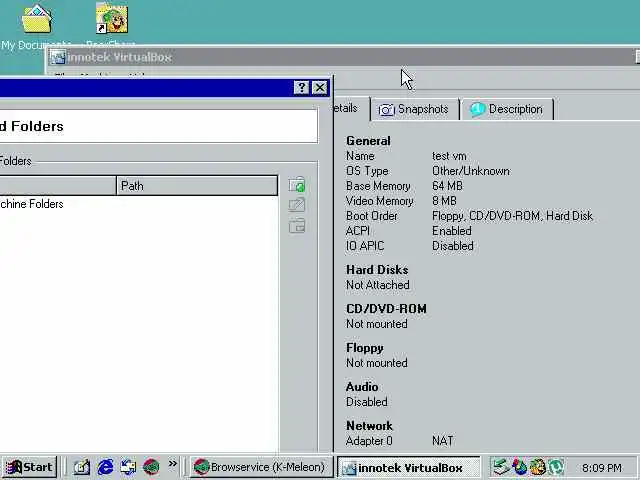Click the taskbar clock showing 8:09 PM
640x480 pixels.
click(602, 467)
